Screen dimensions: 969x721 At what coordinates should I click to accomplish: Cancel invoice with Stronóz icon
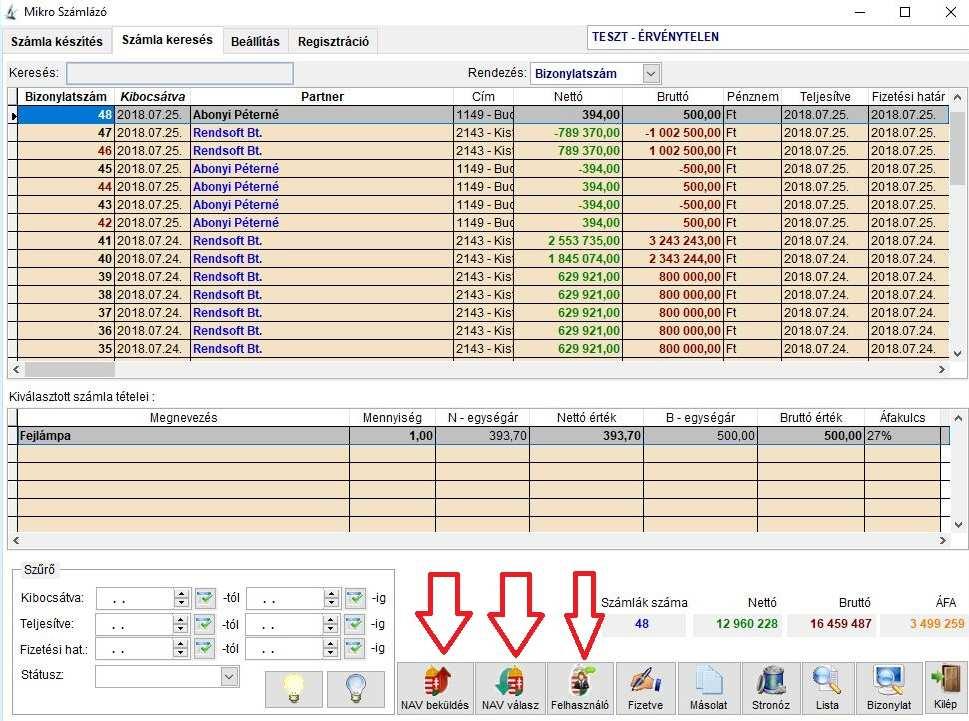771,688
